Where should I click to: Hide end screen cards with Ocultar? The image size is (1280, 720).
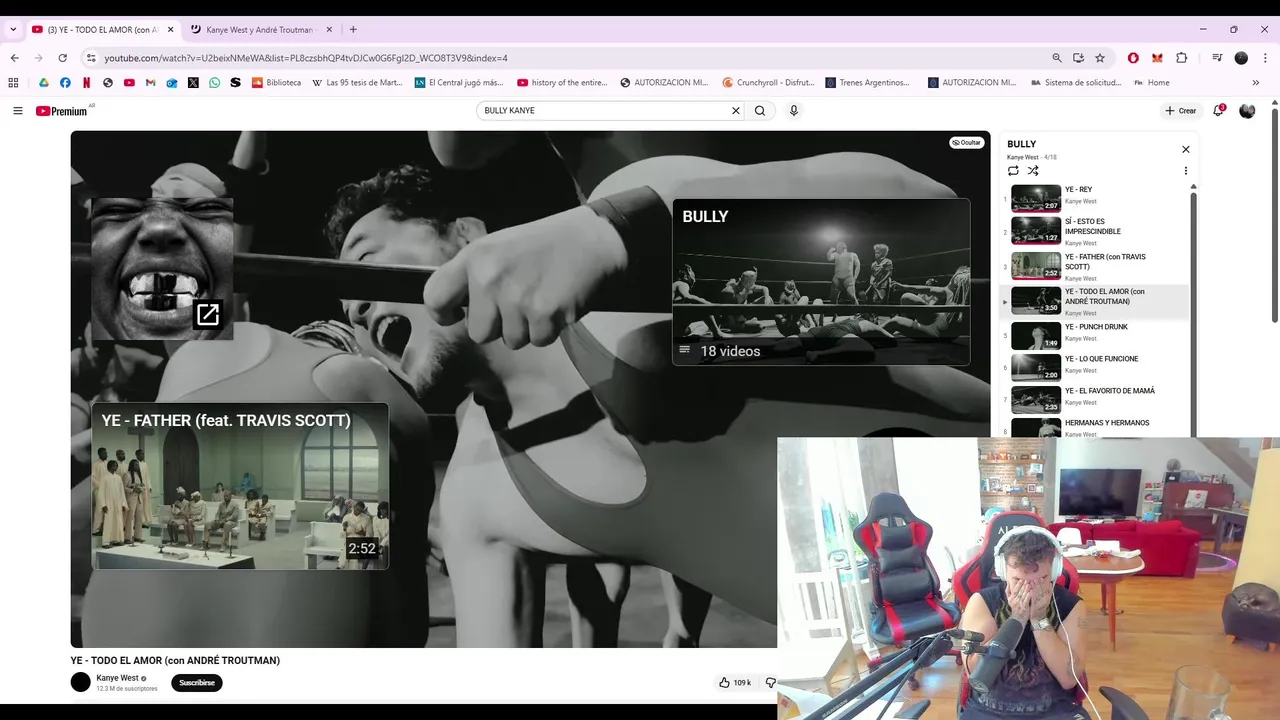point(966,143)
